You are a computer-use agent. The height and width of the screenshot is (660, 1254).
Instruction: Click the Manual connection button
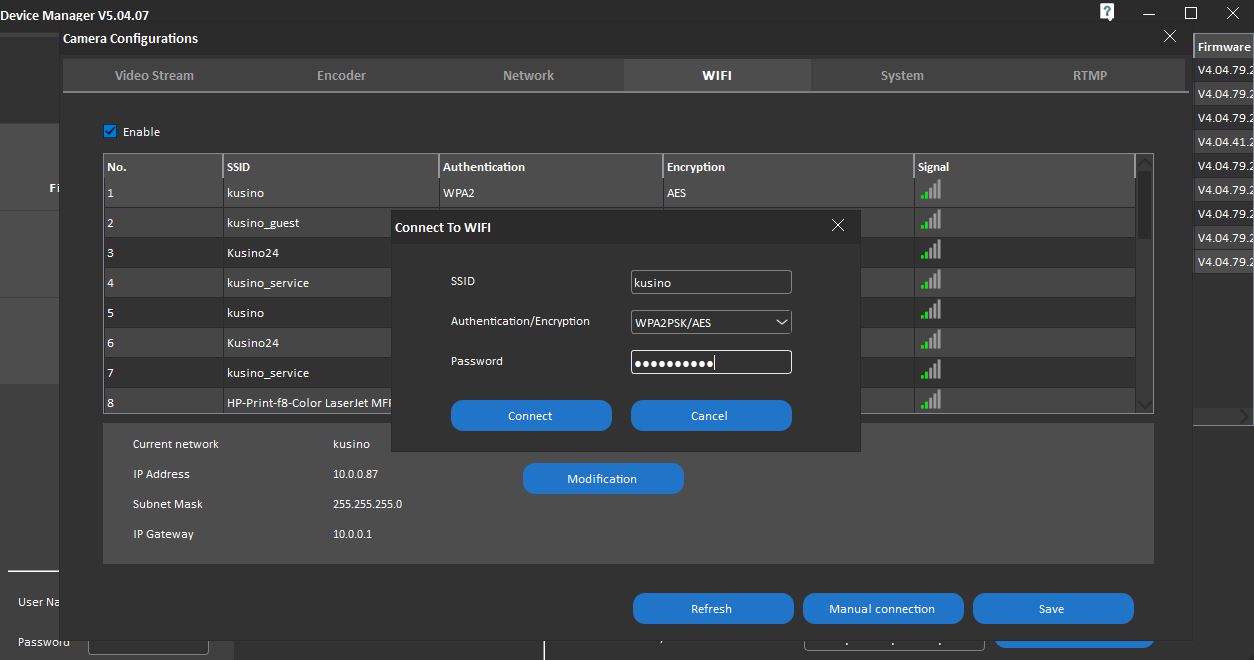pos(883,608)
